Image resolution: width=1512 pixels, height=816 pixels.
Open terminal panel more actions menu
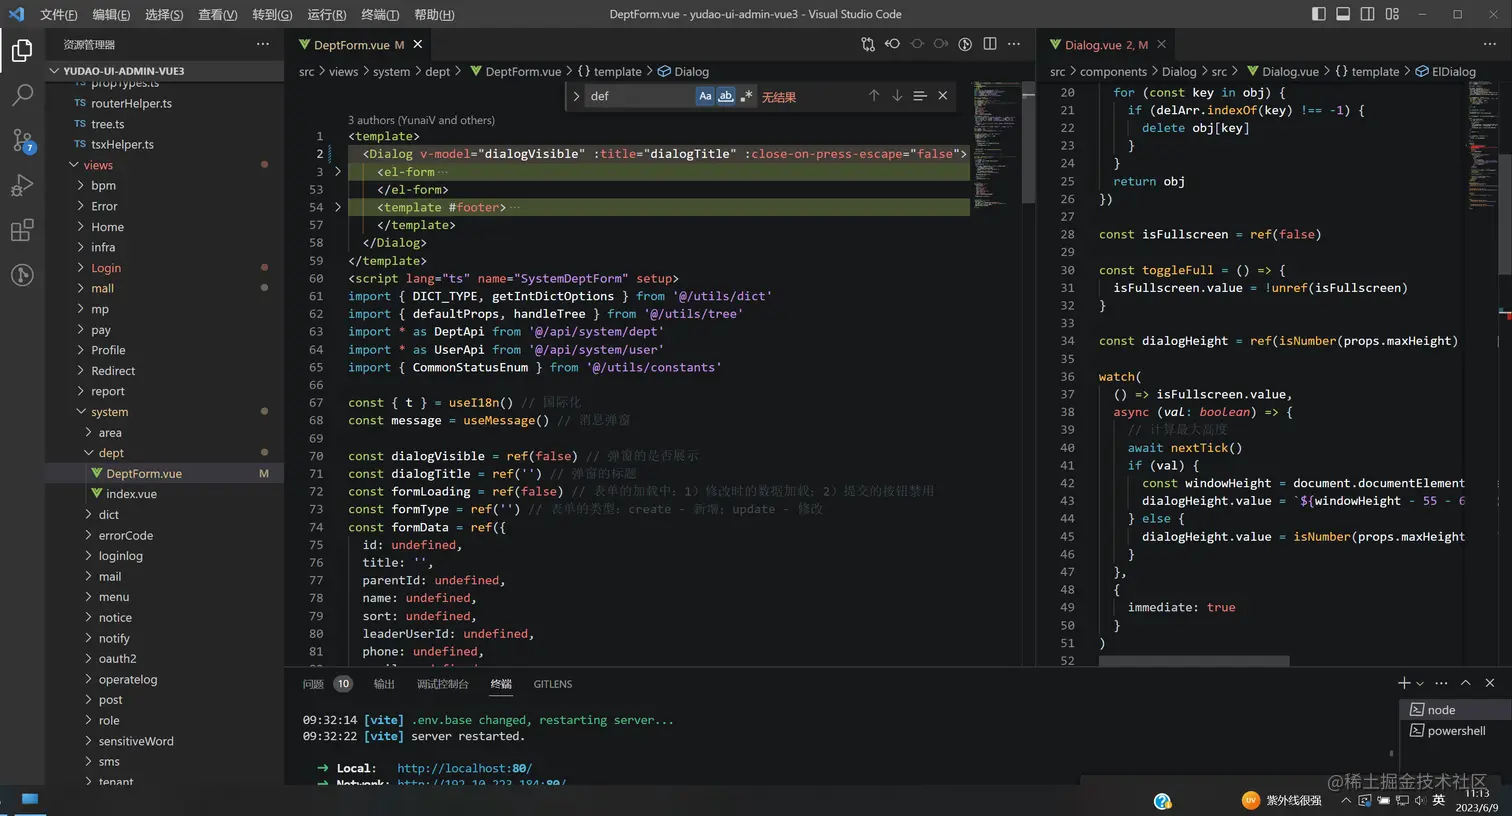[x=1441, y=683]
